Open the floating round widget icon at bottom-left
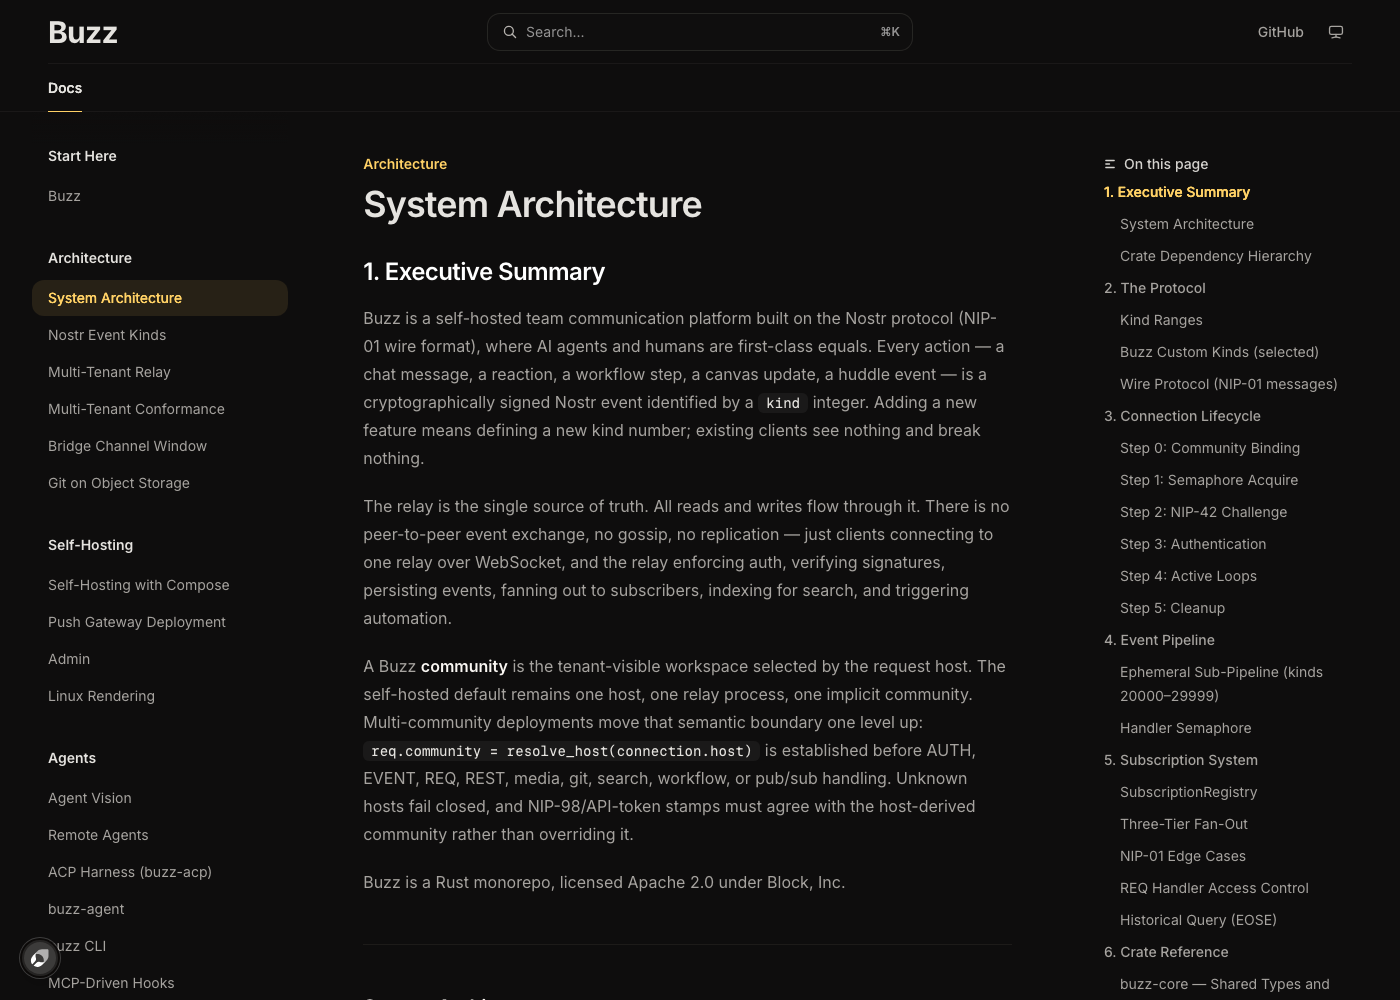The image size is (1400, 1000). tap(40, 958)
